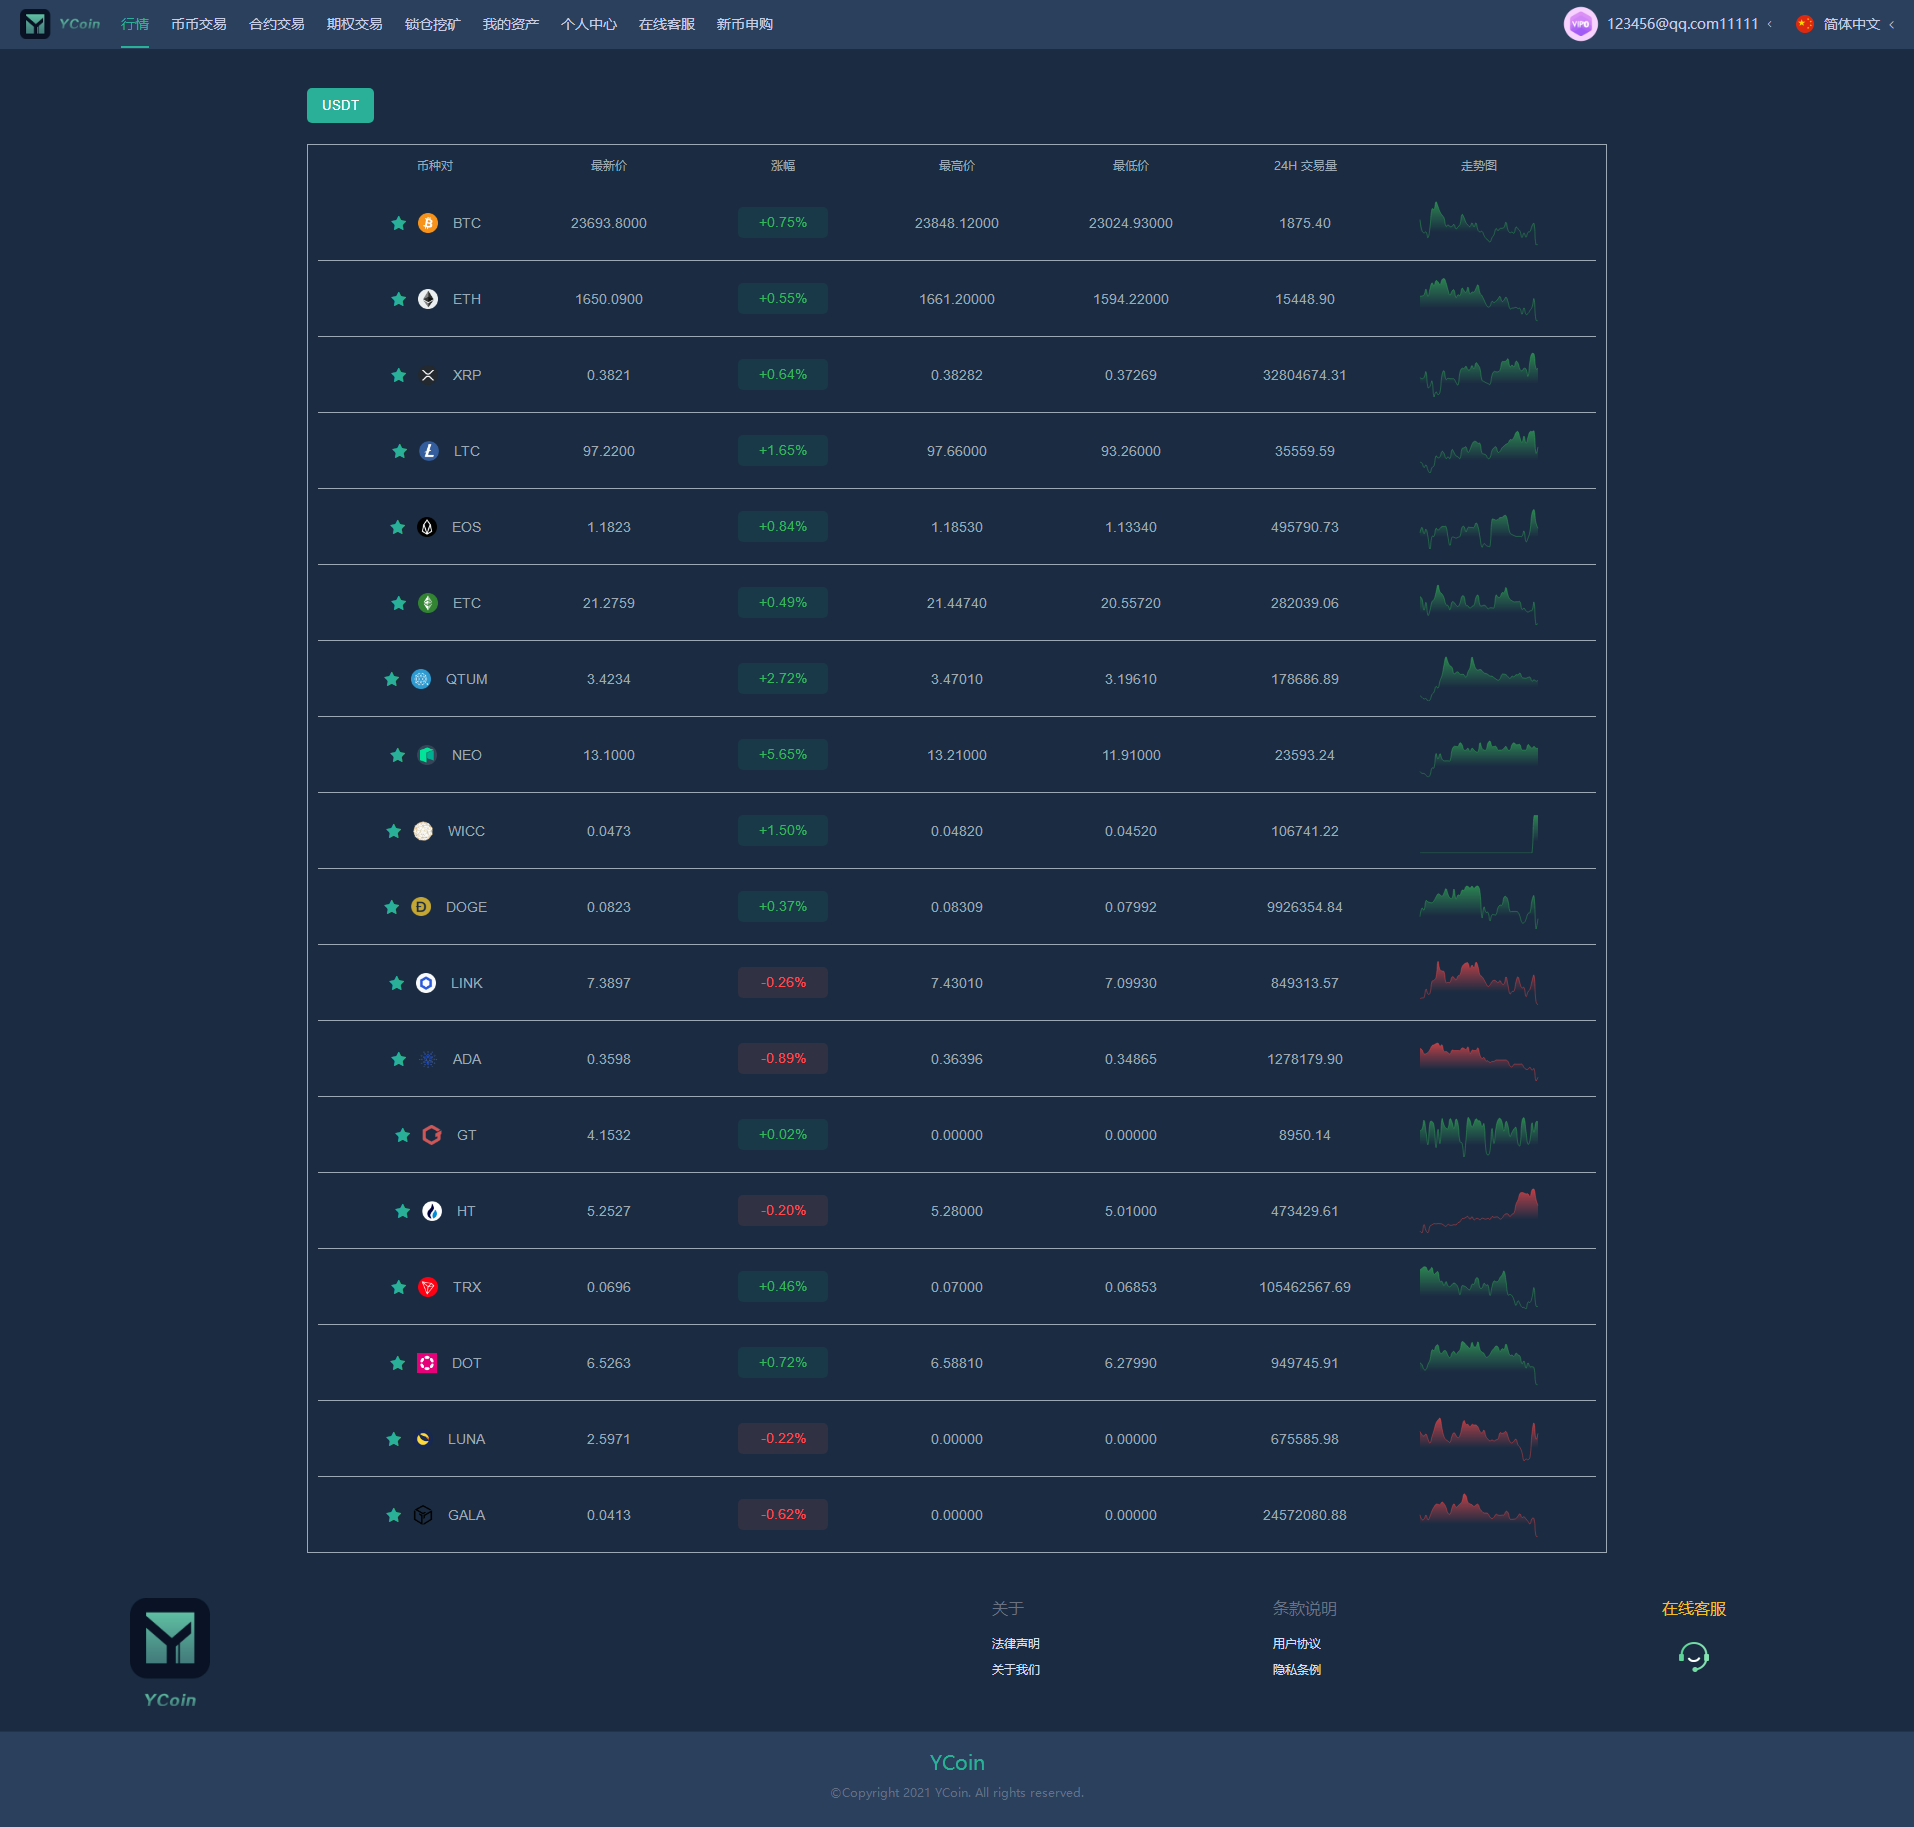Open 我的资产 navigation item
This screenshot has width=1914, height=1827.
tap(510, 24)
